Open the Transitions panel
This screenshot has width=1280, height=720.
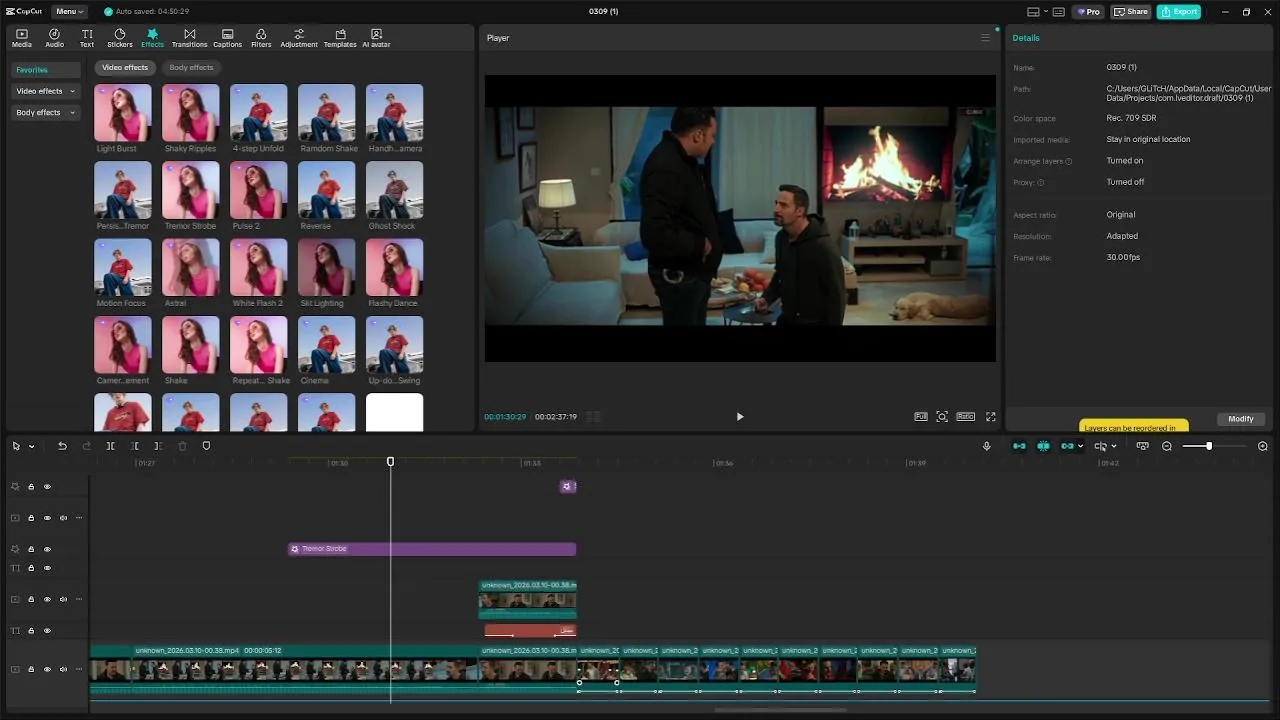[x=189, y=38]
